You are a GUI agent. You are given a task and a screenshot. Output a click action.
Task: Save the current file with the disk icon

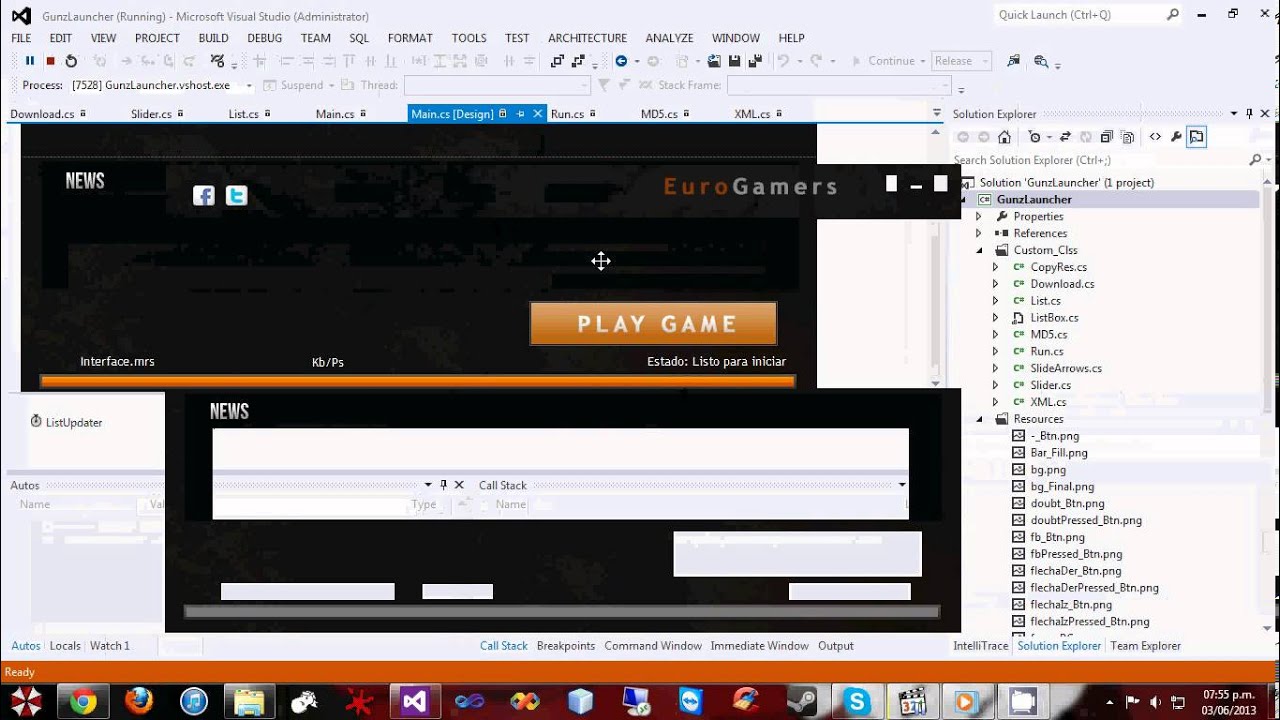tap(735, 61)
